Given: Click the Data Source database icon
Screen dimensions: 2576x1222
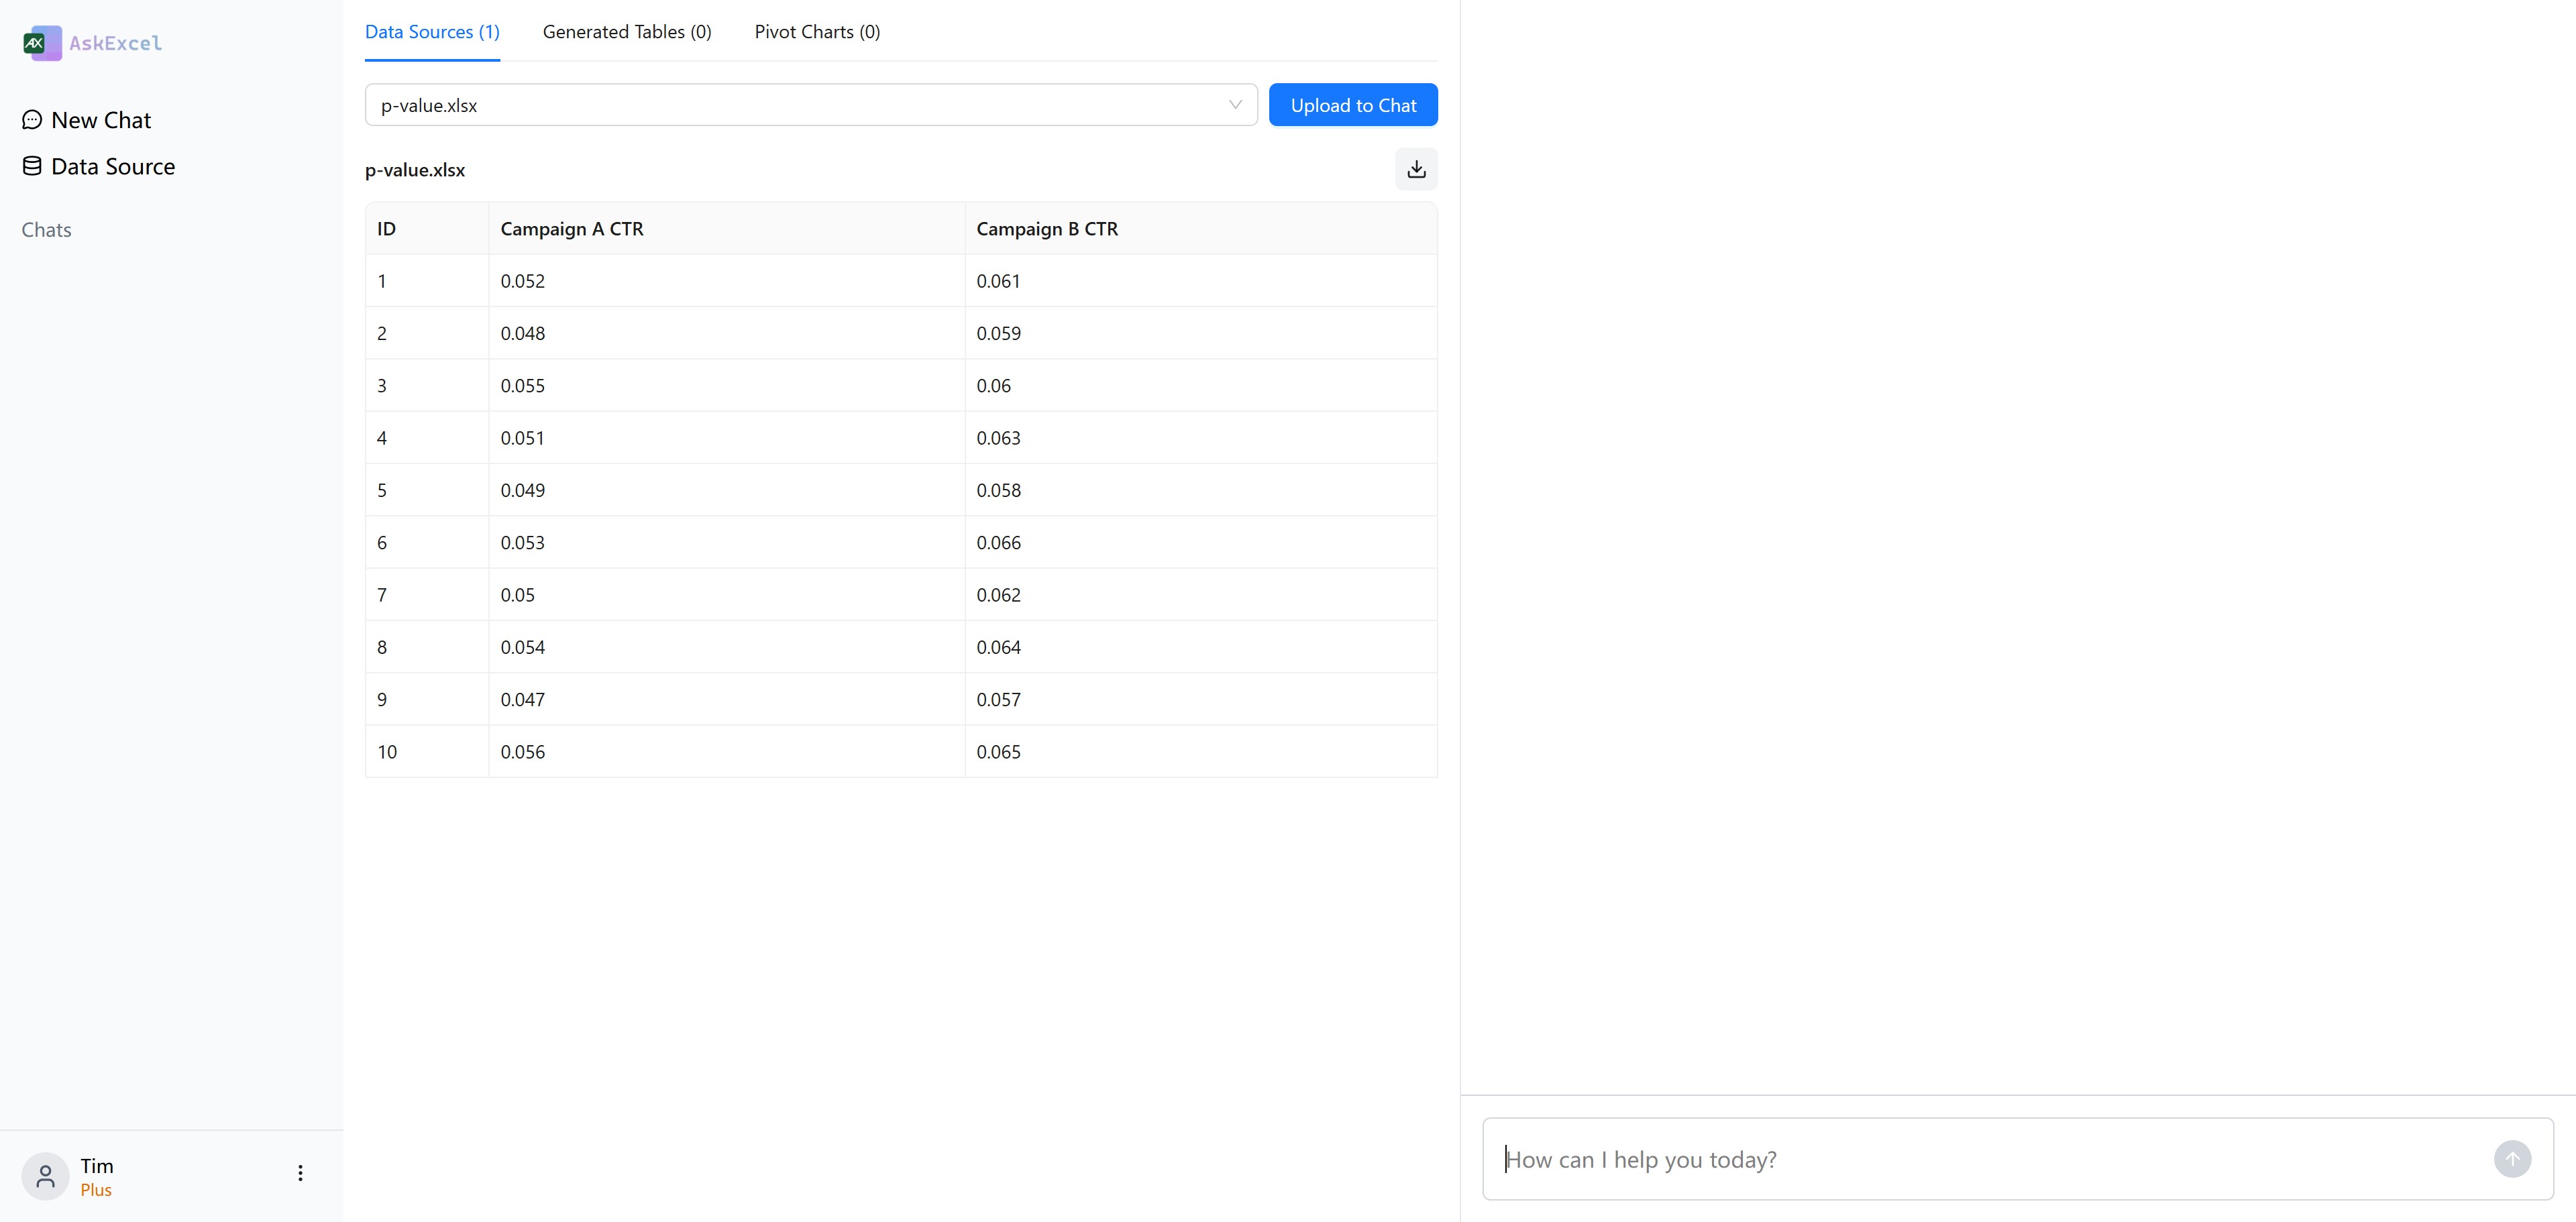Looking at the screenshot, I should [32, 166].
